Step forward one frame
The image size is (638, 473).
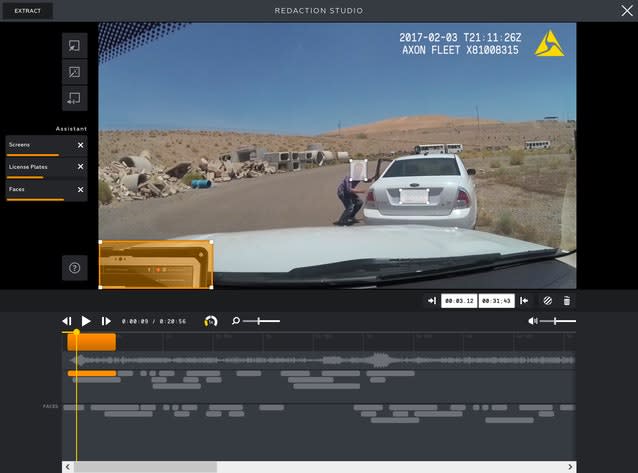[106, 321]
